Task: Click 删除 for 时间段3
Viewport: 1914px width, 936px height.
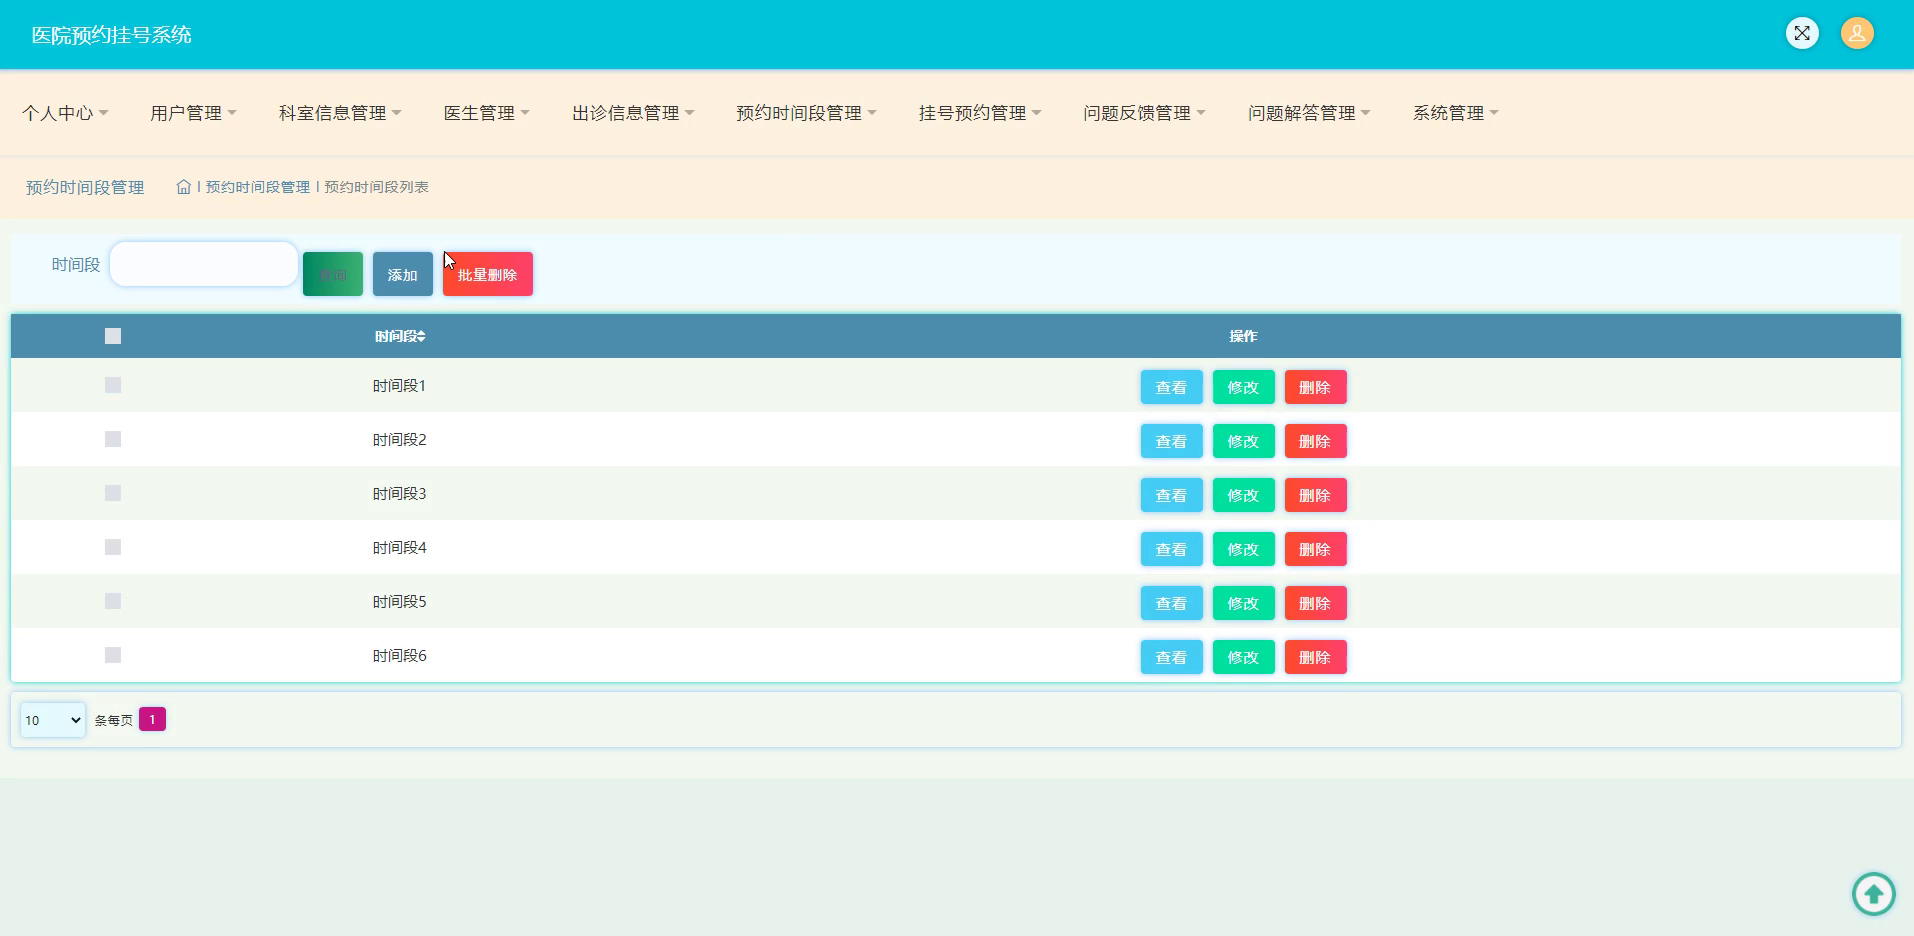Action: [1315, 495]
